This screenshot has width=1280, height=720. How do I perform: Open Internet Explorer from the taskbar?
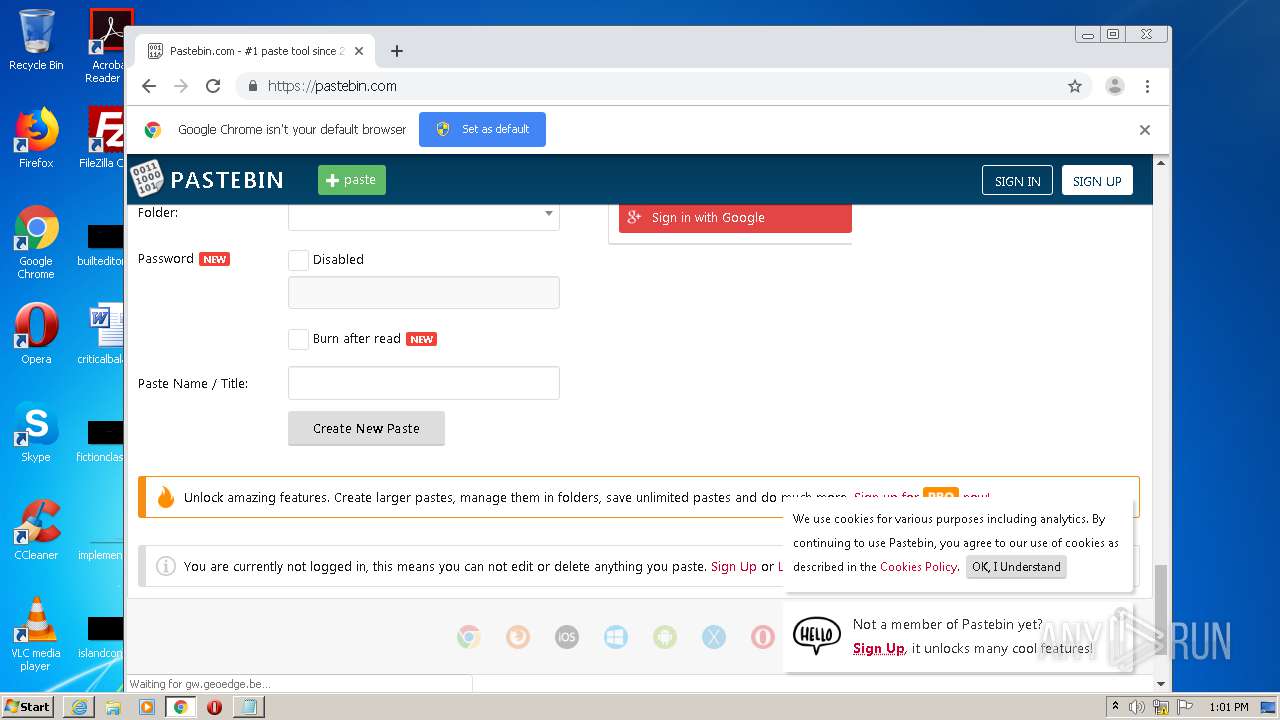click(79, 707)
